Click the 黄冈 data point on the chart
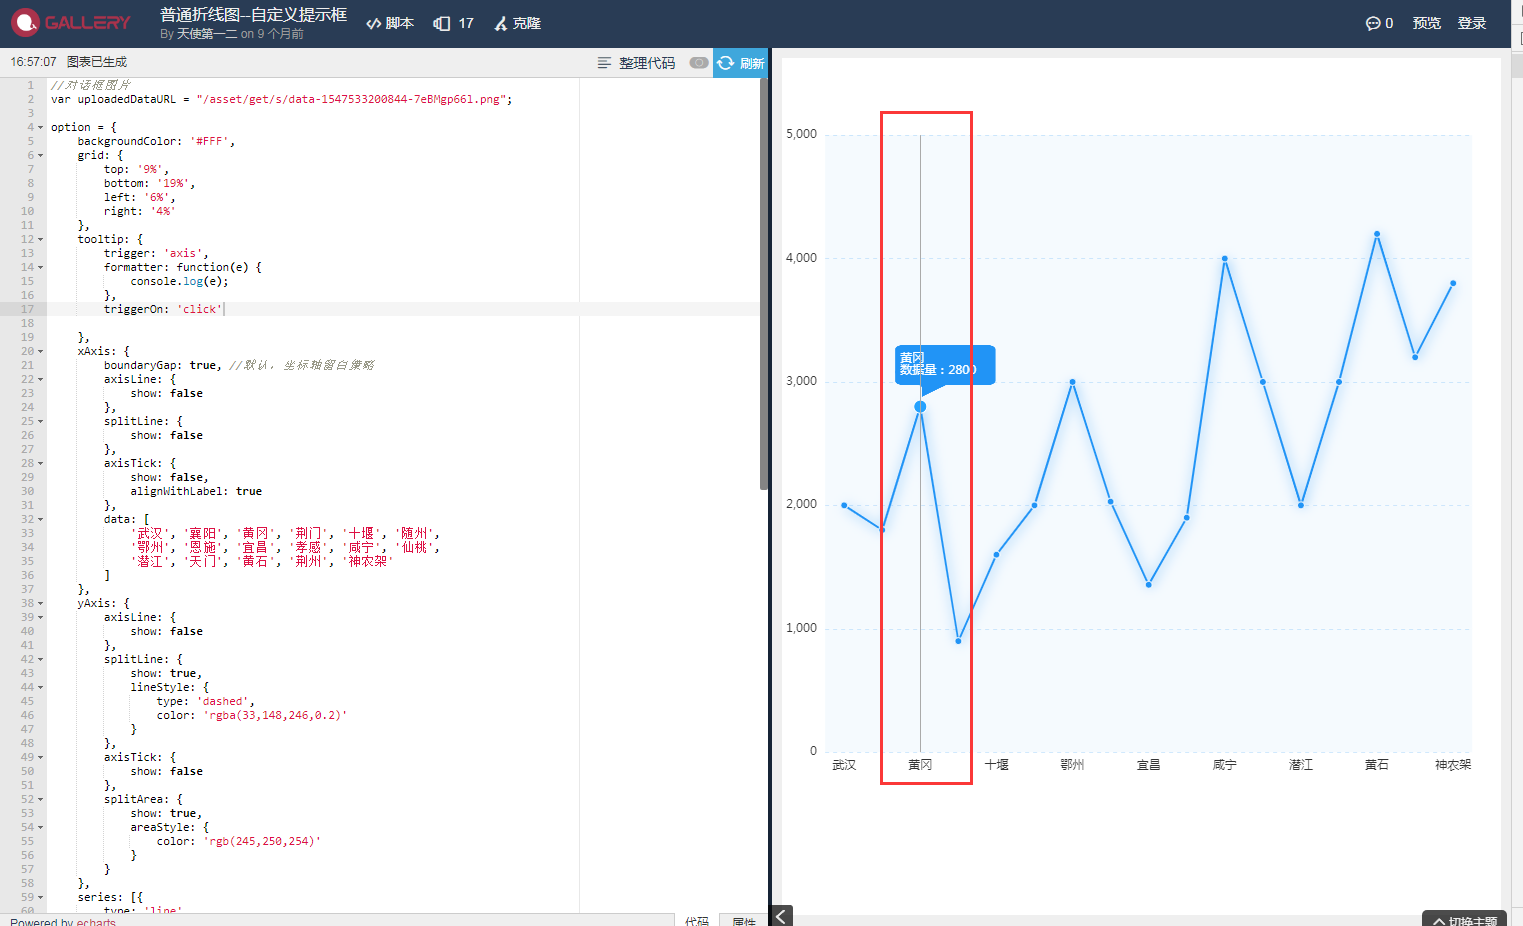1523x926 pixels. [919, 406]
